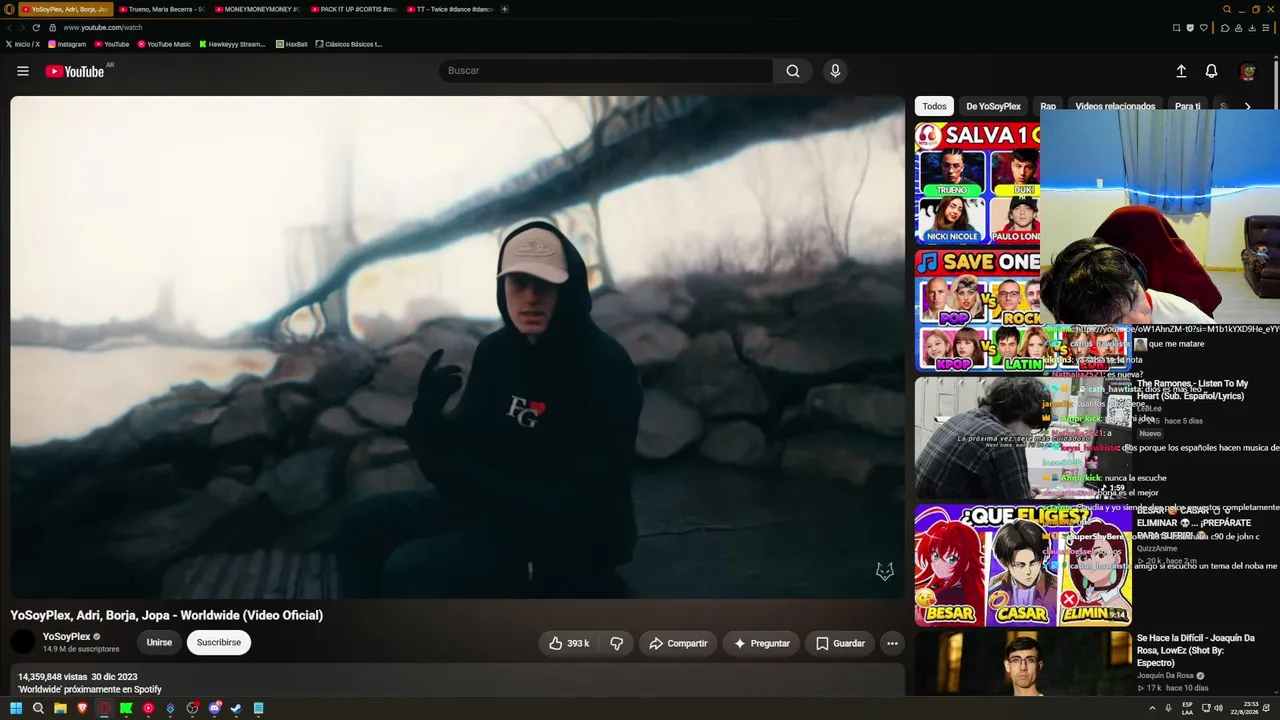Viewport: 1280px width, 720px height.
Task: Click the Guardar button
Action: click(x=840, y=643)
